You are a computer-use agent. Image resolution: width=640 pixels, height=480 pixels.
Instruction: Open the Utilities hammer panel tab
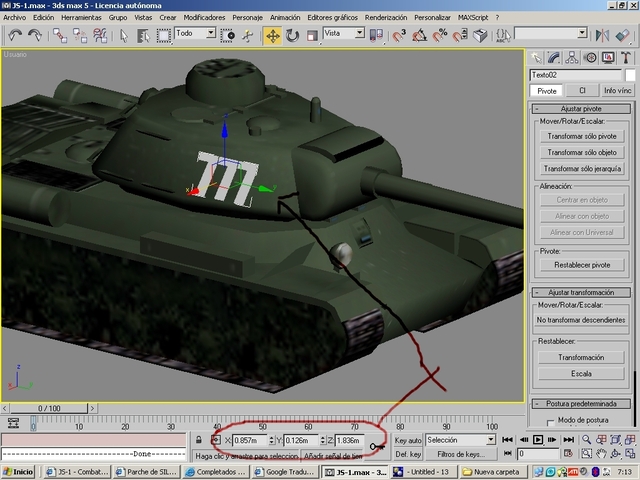pos(626,58)
